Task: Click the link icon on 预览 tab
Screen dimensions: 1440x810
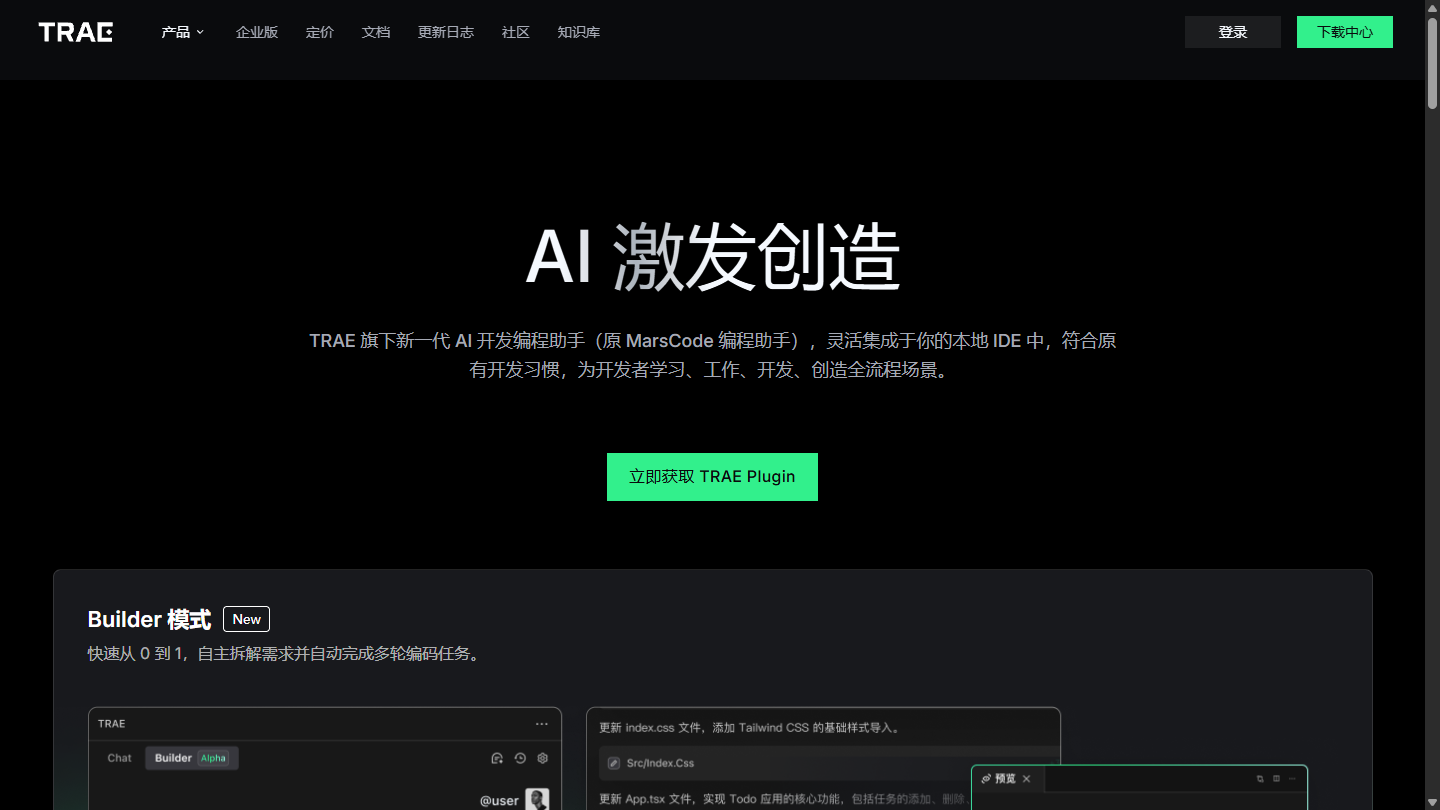Action: [986, 778]
